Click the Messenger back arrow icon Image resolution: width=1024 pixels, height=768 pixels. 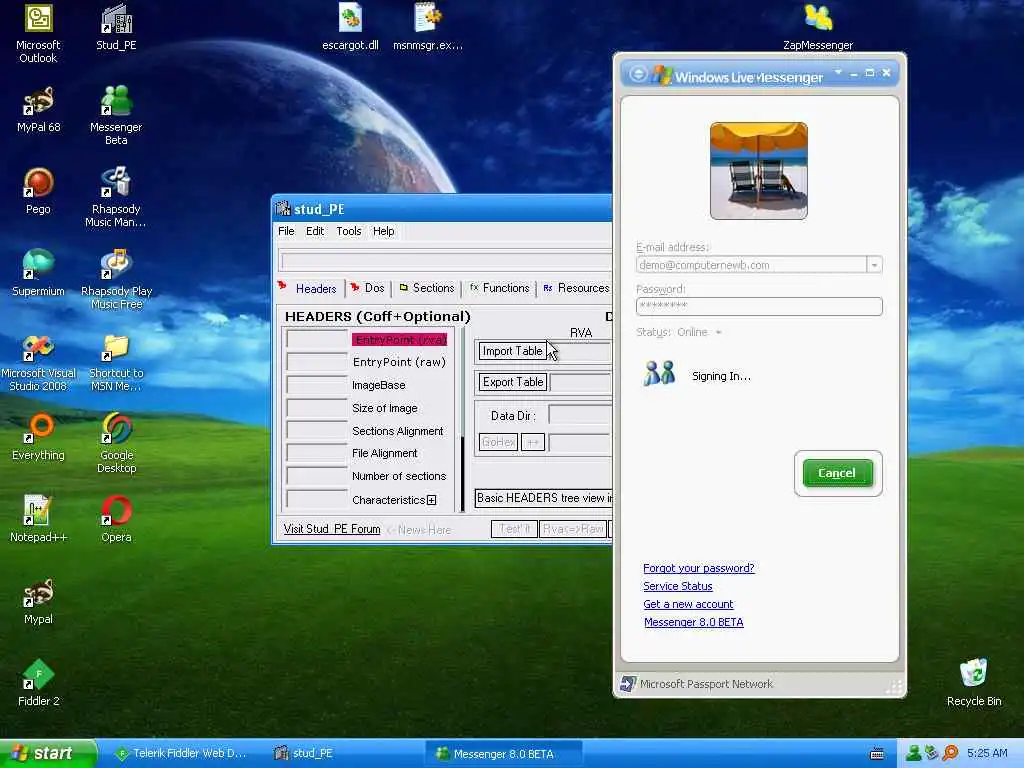click(638, 74)
